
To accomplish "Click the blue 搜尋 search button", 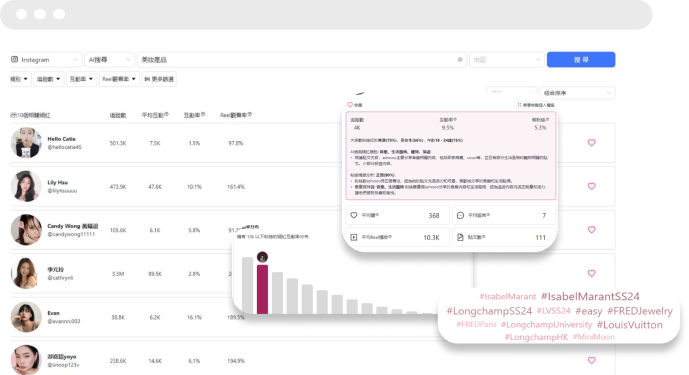I will [581, 59].
